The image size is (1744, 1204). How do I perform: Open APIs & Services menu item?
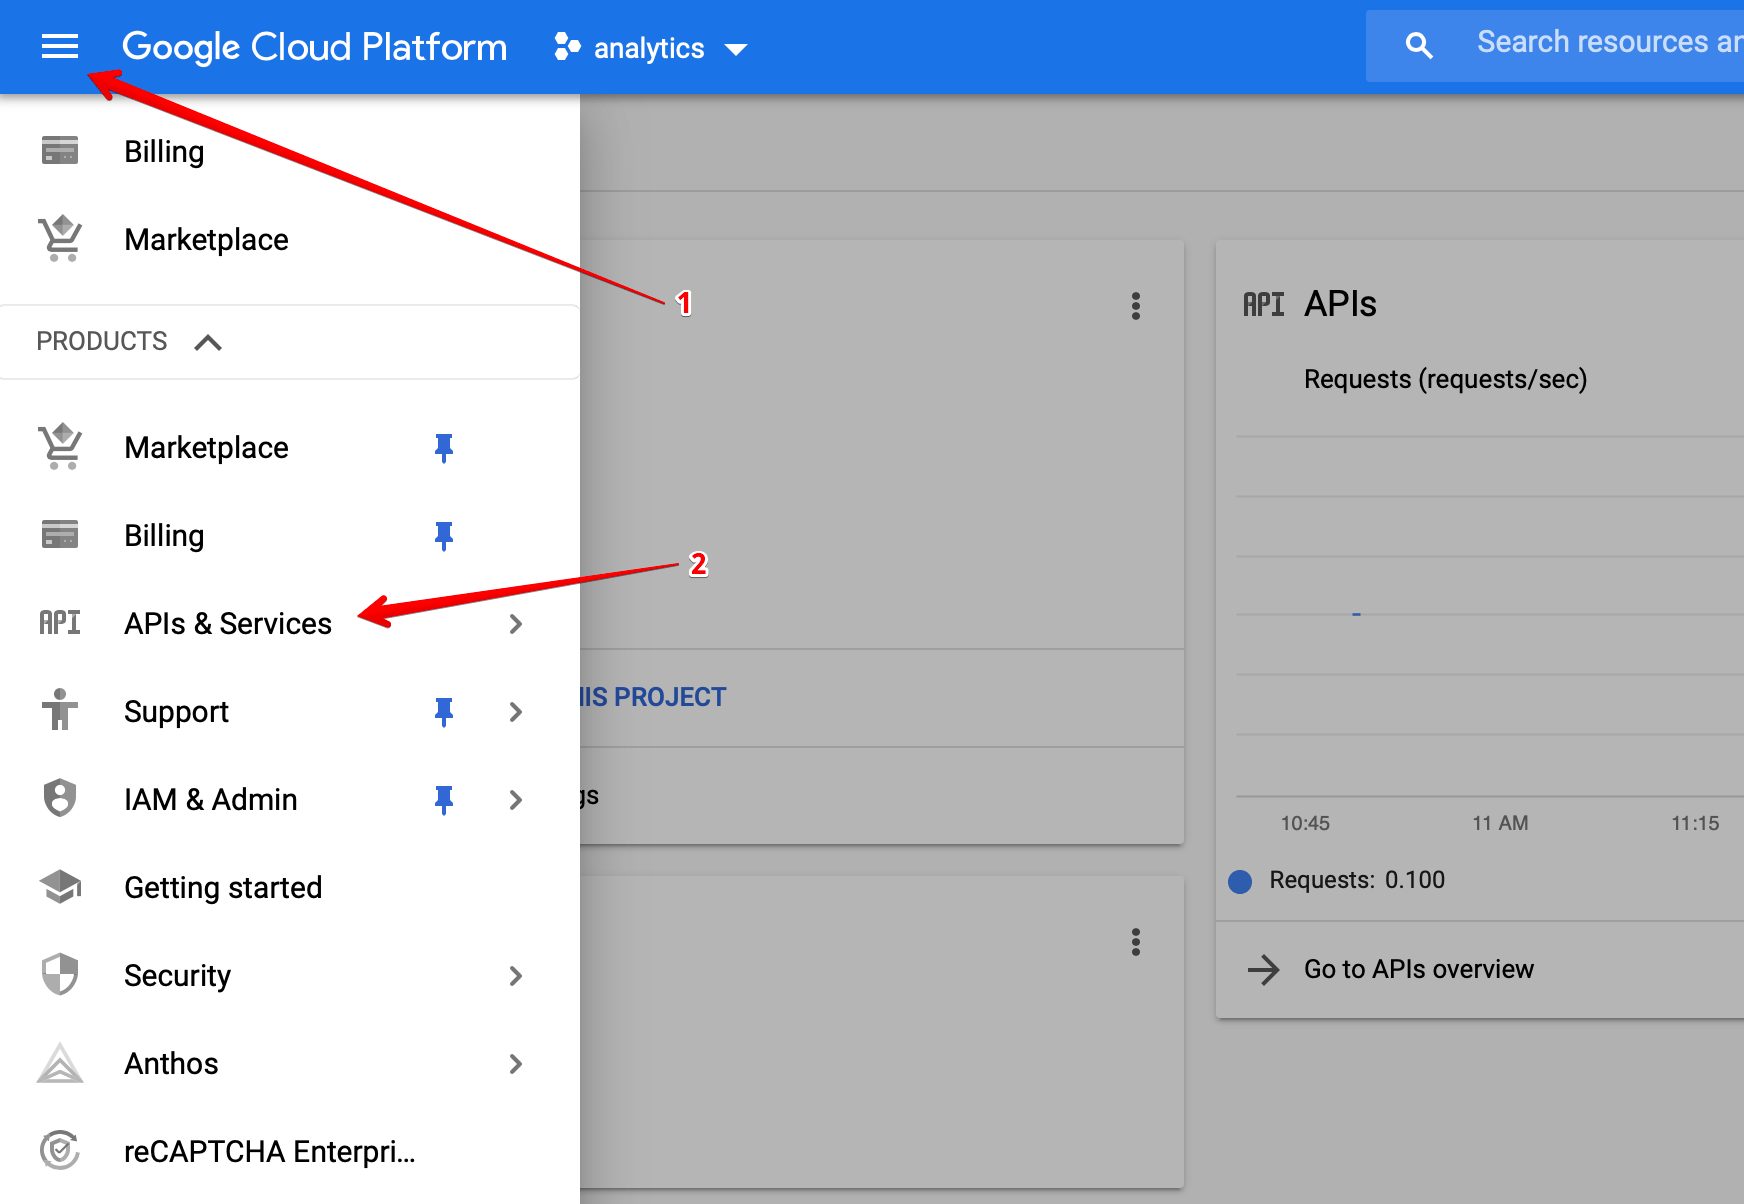pos(228,623)
